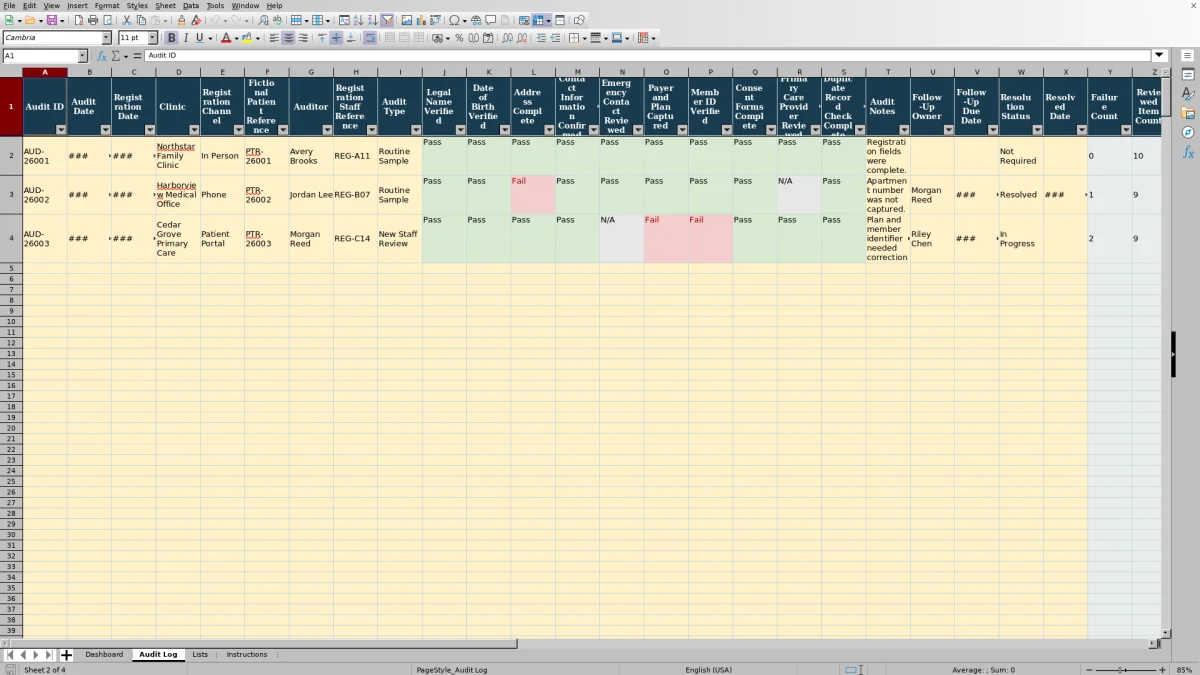The image size is (1200, 675).
Task: Switch to the Instructions sheet tab
Action: (x=247, y=655)
